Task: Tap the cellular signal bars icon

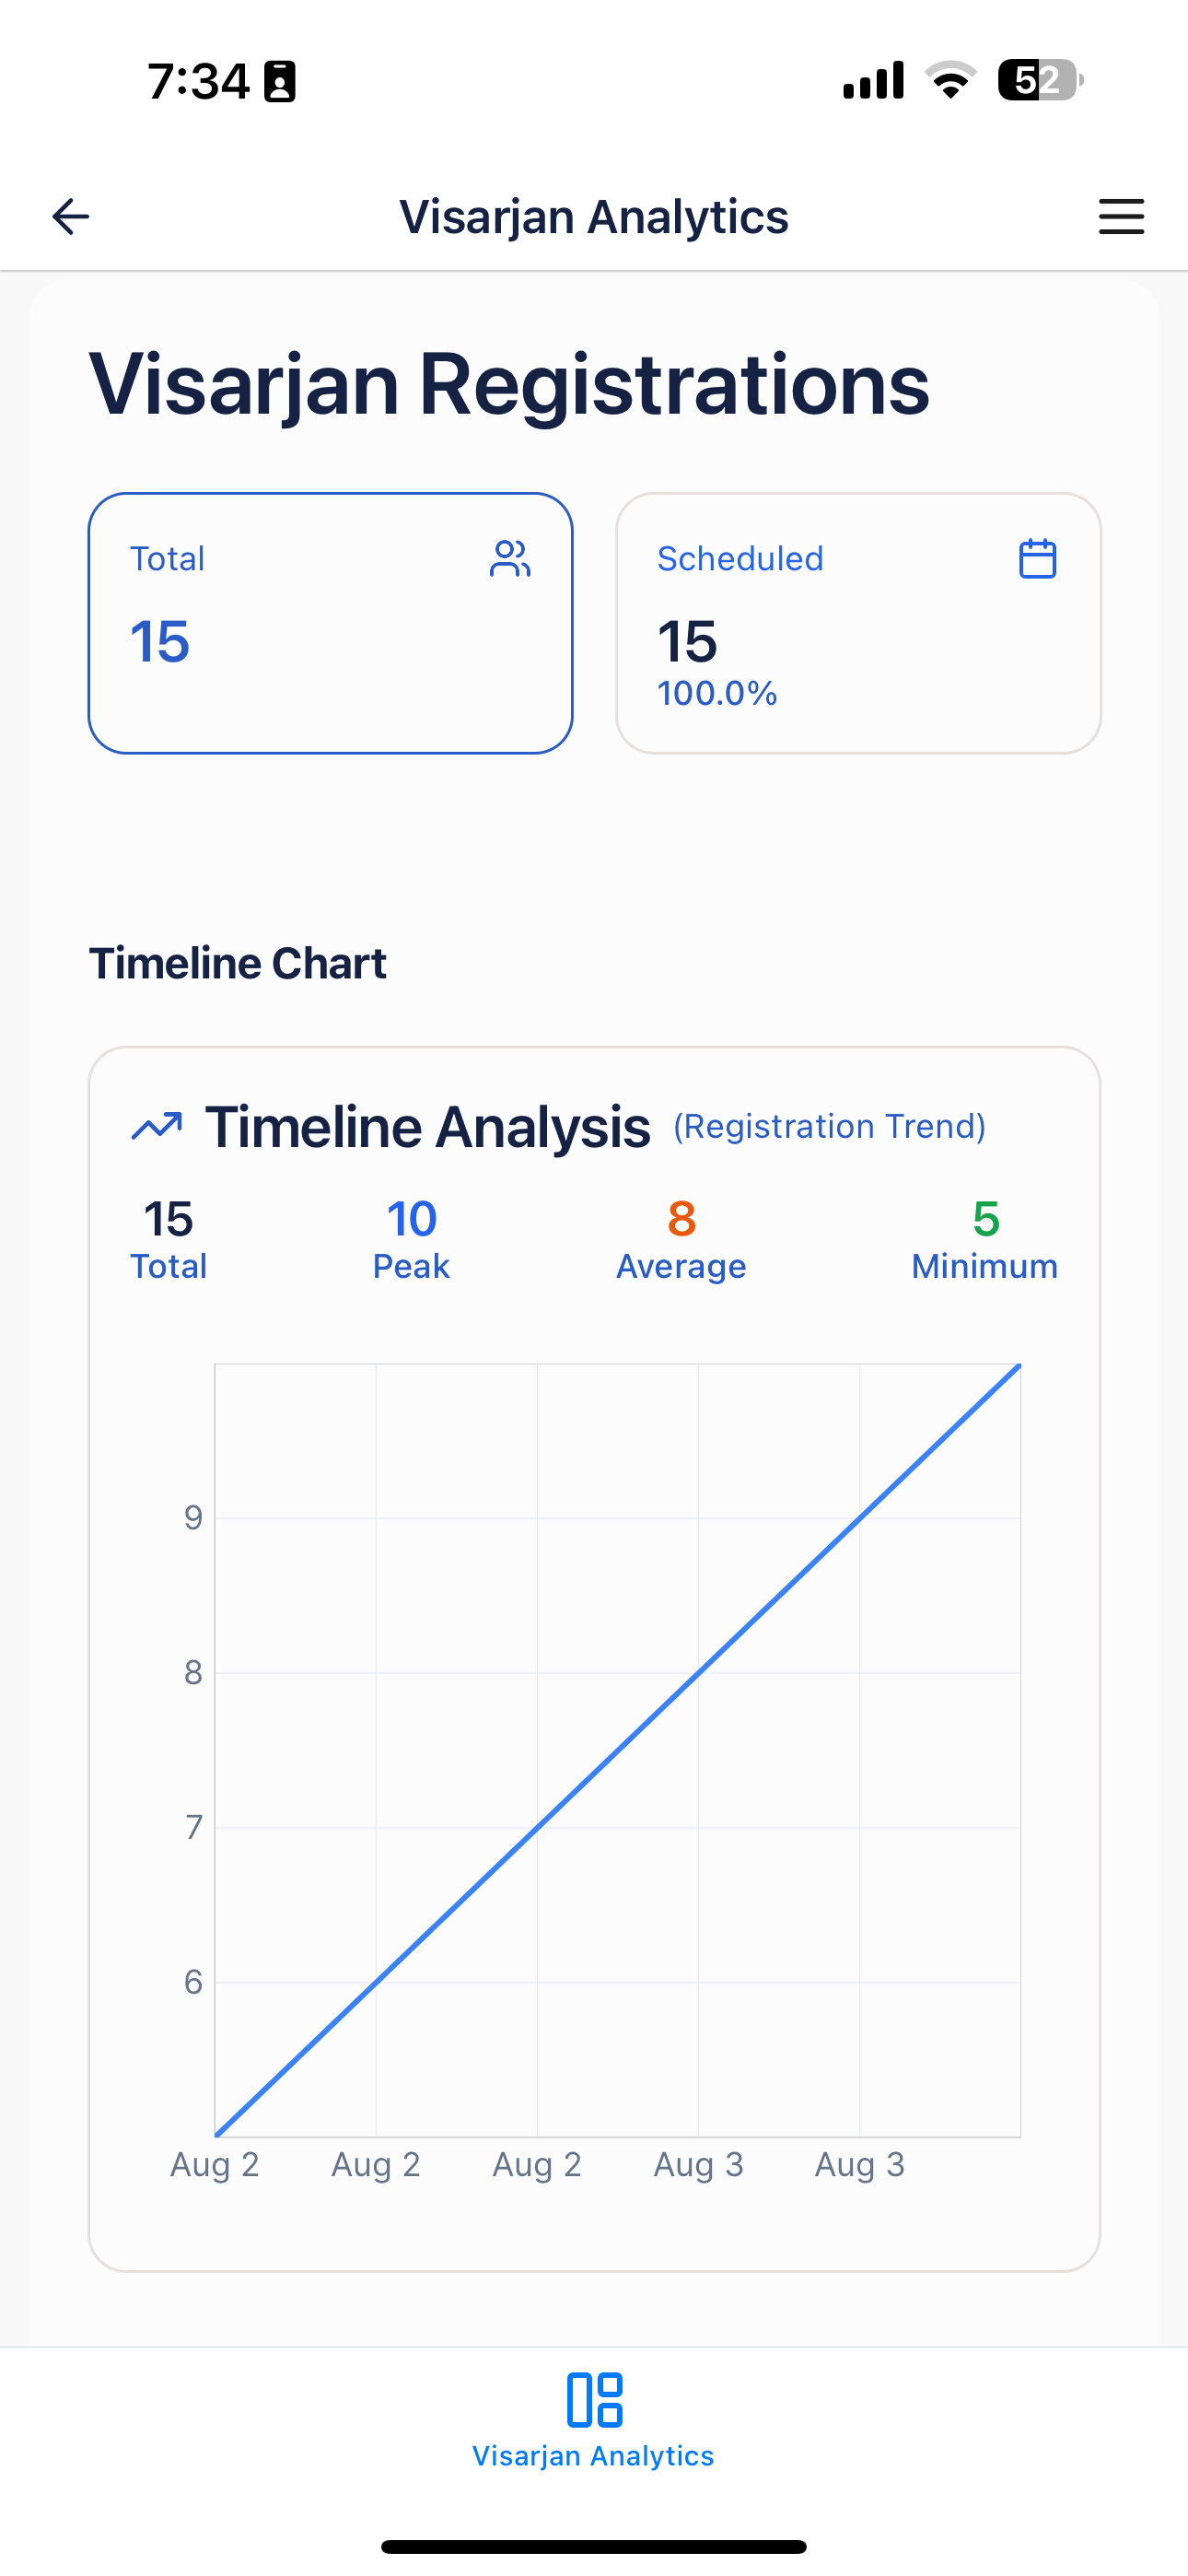Action: click(x=873, y=80)
